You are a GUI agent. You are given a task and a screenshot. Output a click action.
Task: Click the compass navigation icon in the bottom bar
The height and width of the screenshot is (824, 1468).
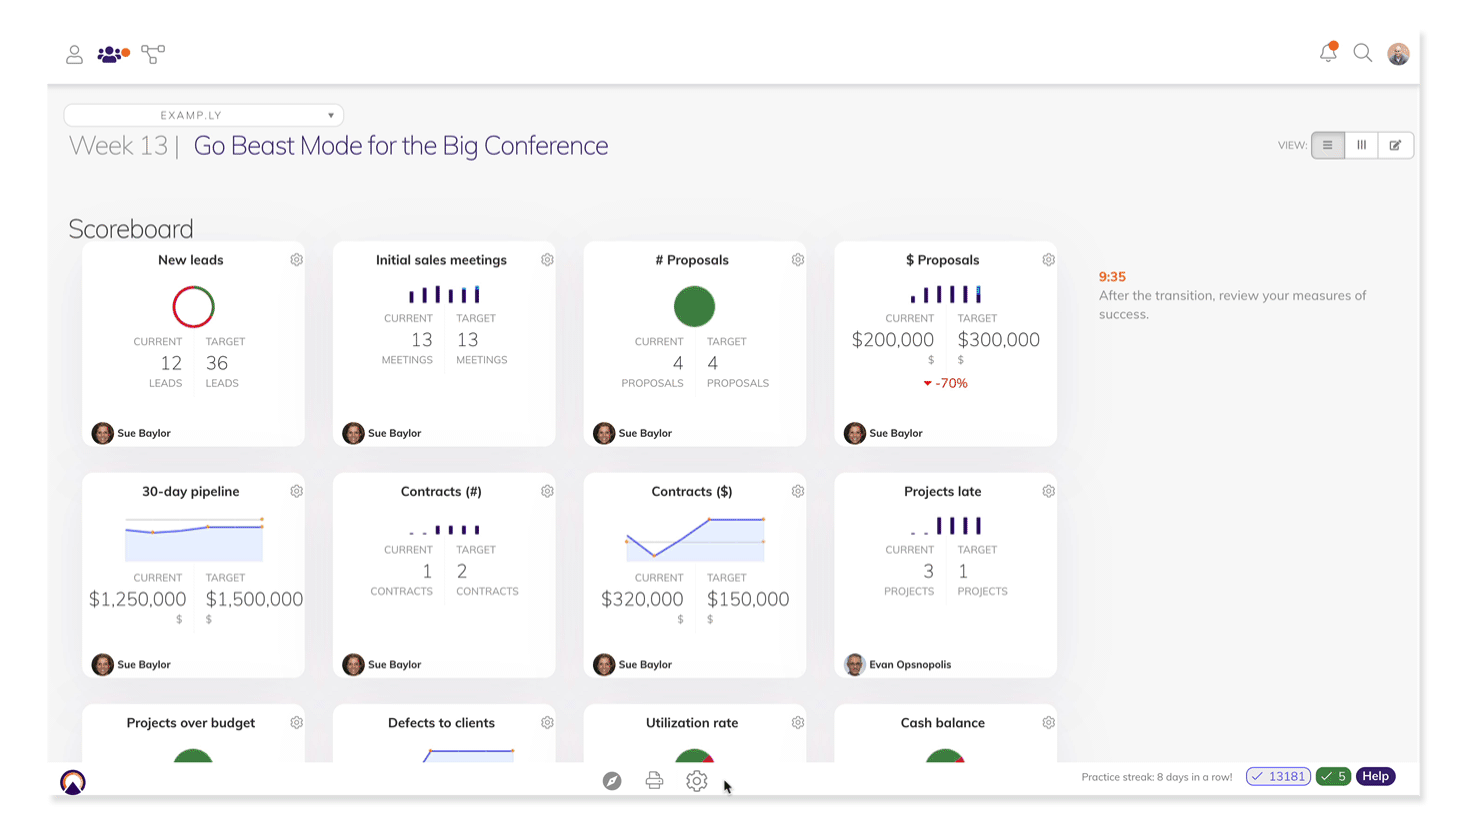coord(612,781)
